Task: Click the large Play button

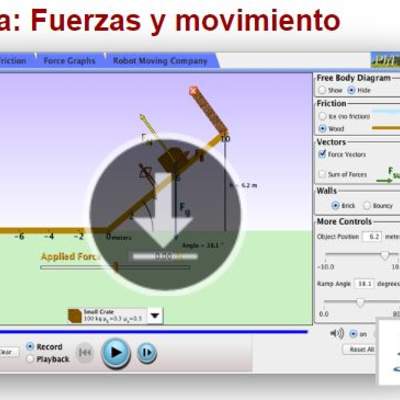Action: click(115, 352)
